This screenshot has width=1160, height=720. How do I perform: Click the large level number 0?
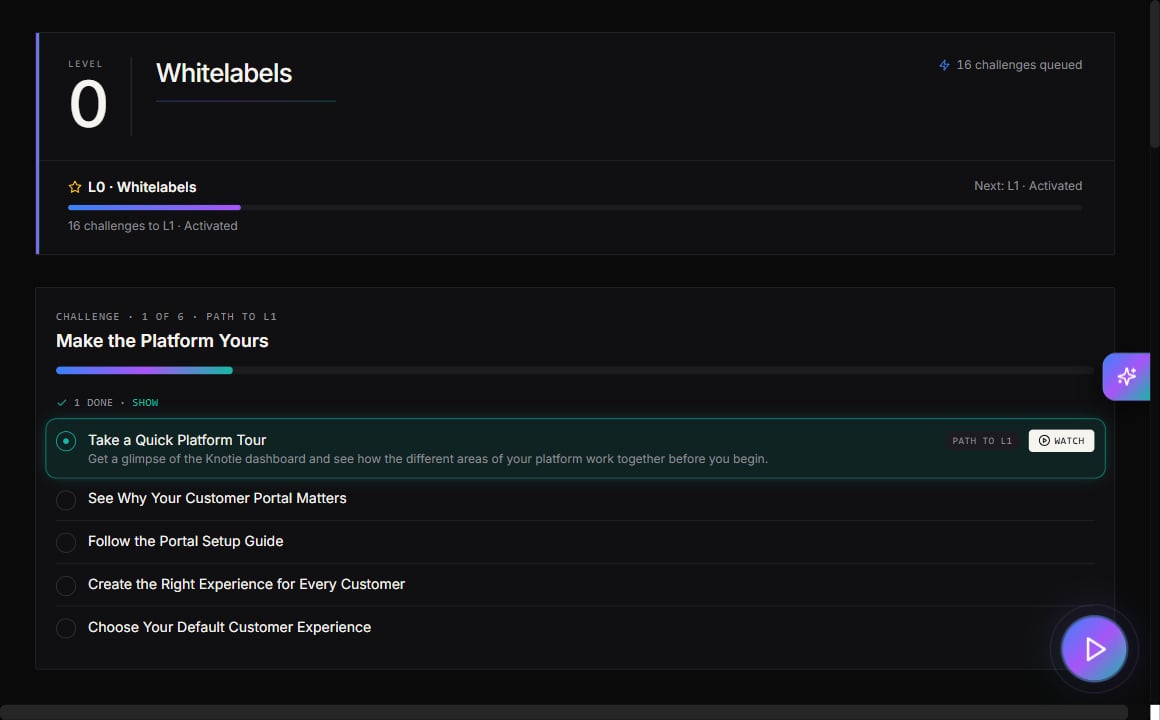pos(88,104)
